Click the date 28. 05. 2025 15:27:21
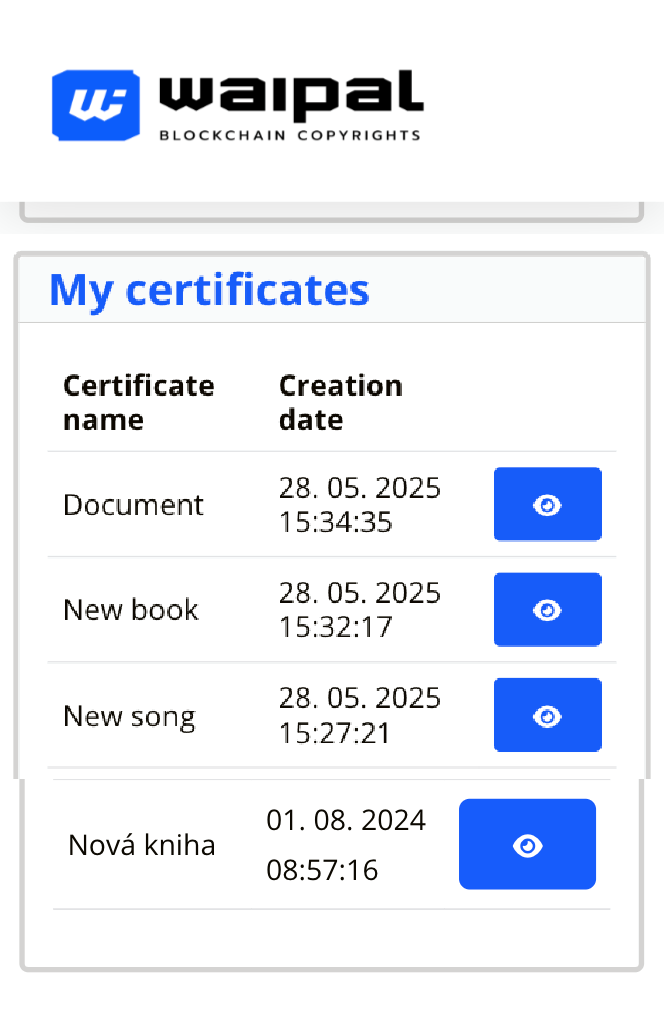The width and height of the screenshot is (664, 1022). (360, 716)
